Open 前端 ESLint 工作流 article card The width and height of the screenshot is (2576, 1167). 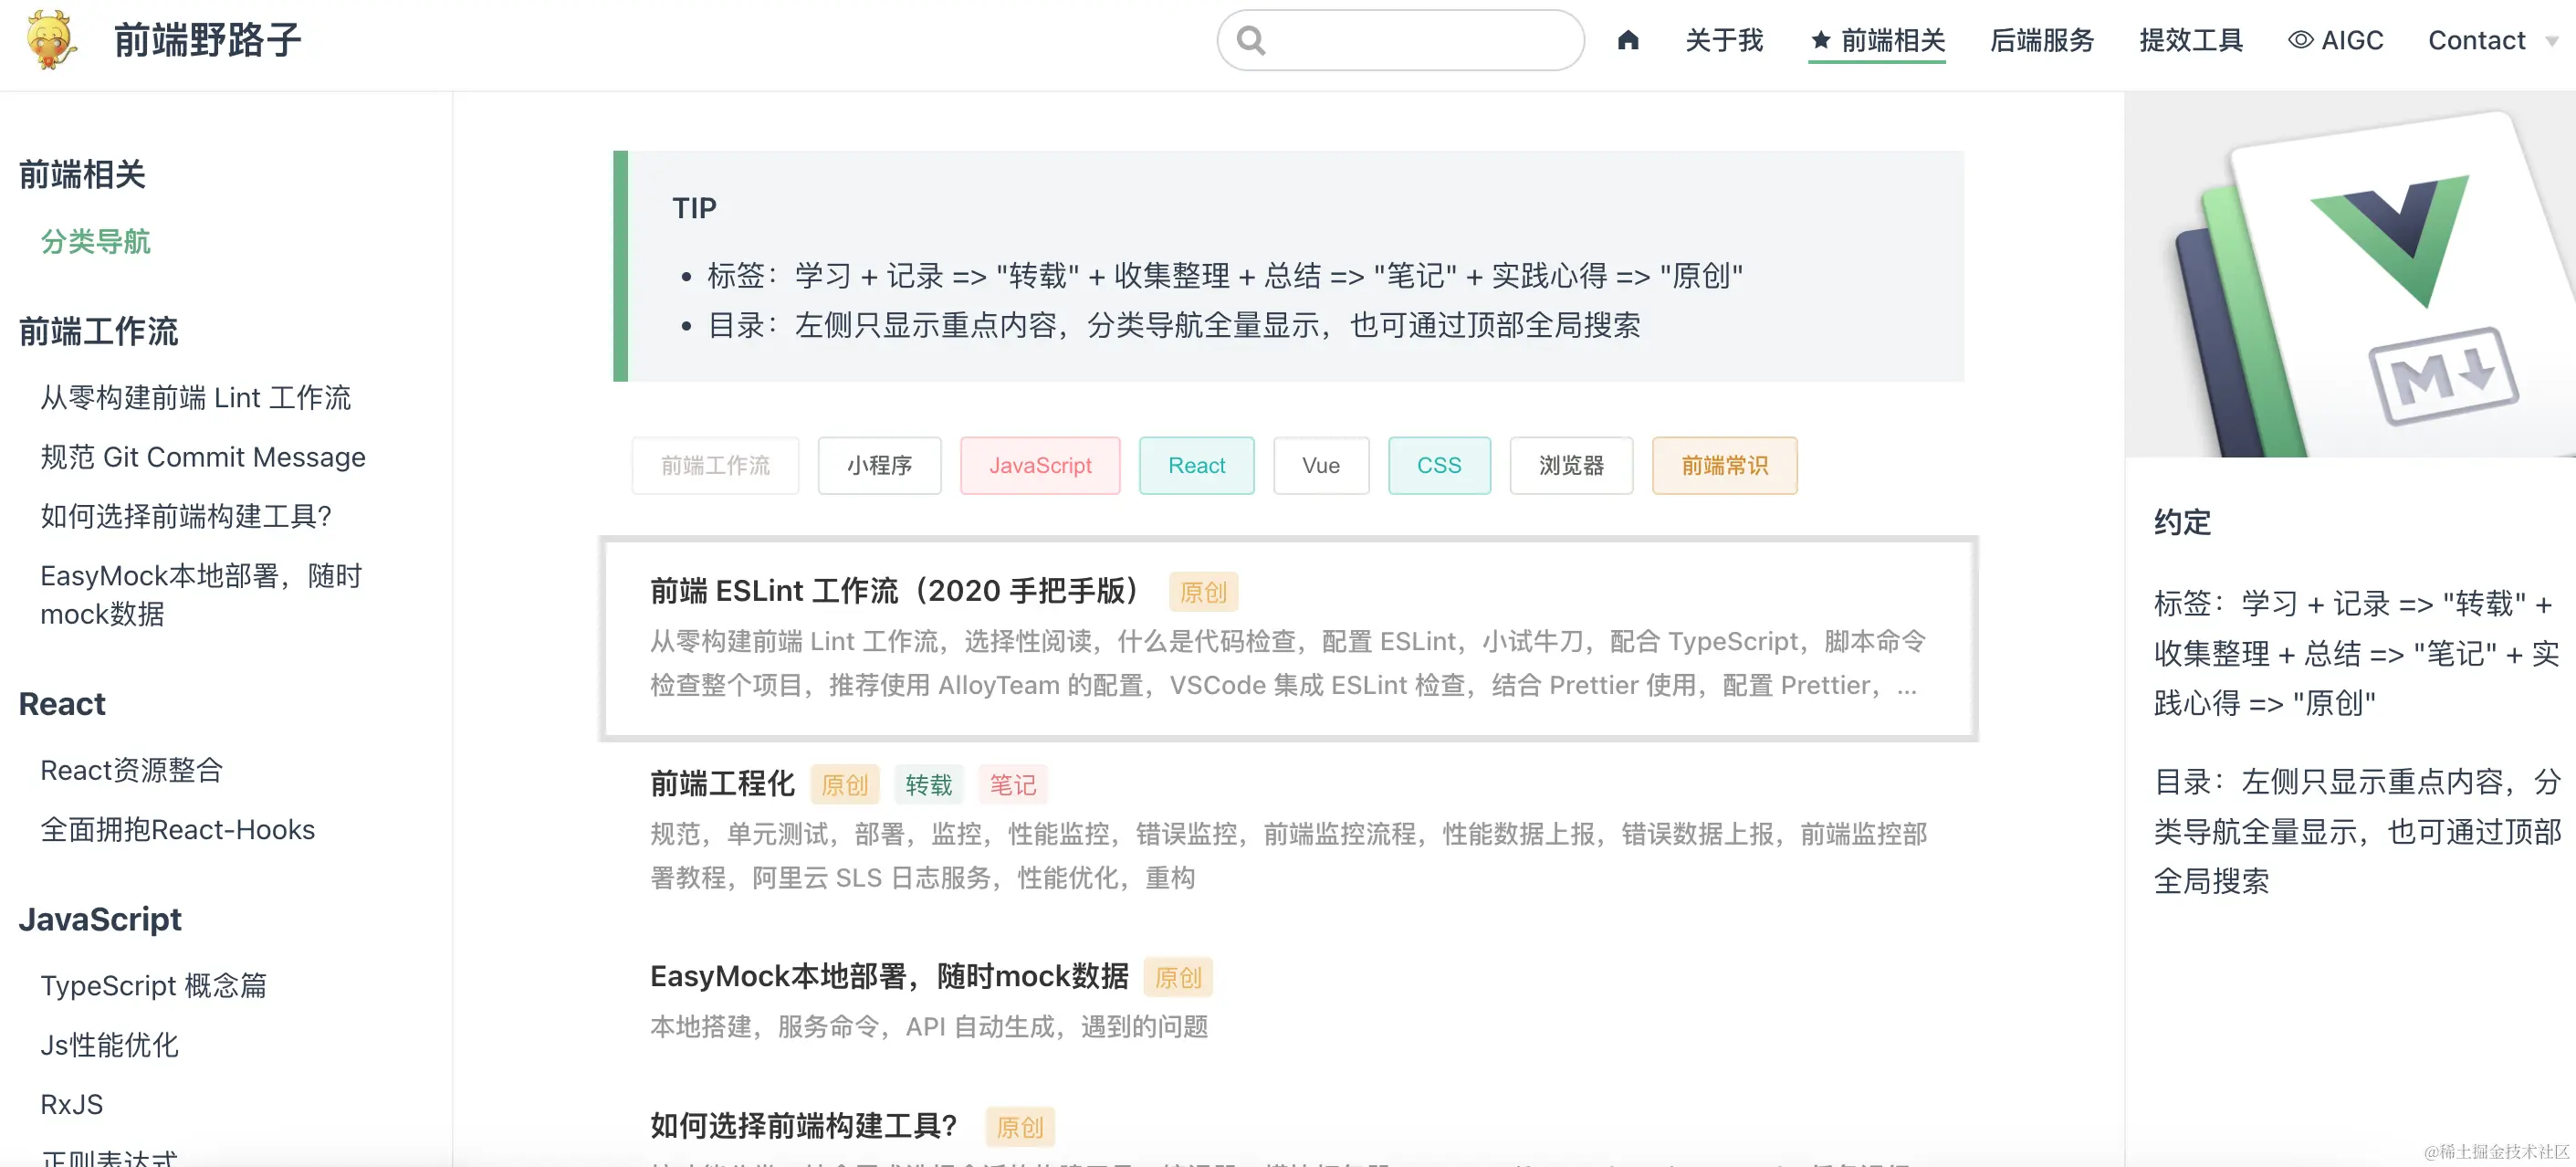click(893, 591)
